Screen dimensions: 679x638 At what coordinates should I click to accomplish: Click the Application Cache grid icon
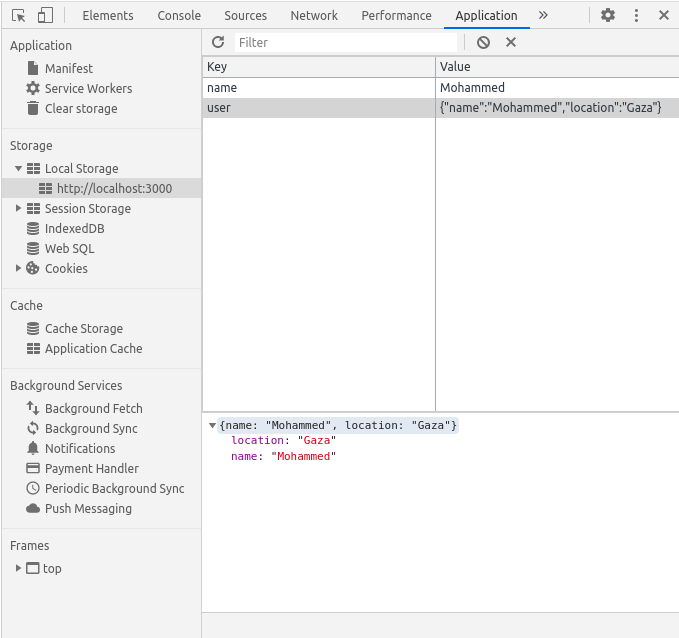pyautogui.click(x=33, y=349)
